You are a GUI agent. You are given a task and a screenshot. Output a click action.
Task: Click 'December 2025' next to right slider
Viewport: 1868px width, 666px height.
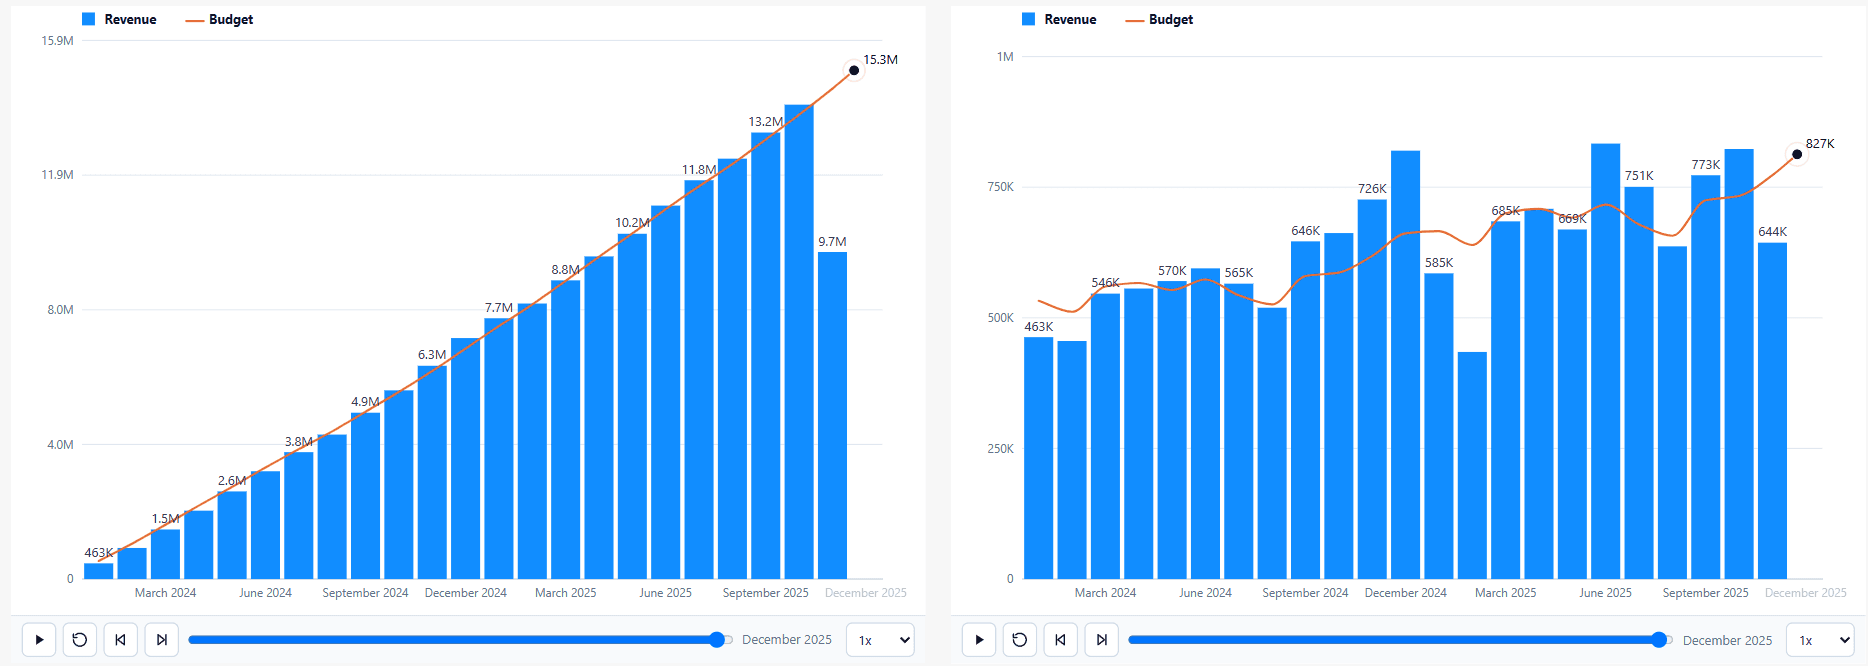click(1727, 640)
